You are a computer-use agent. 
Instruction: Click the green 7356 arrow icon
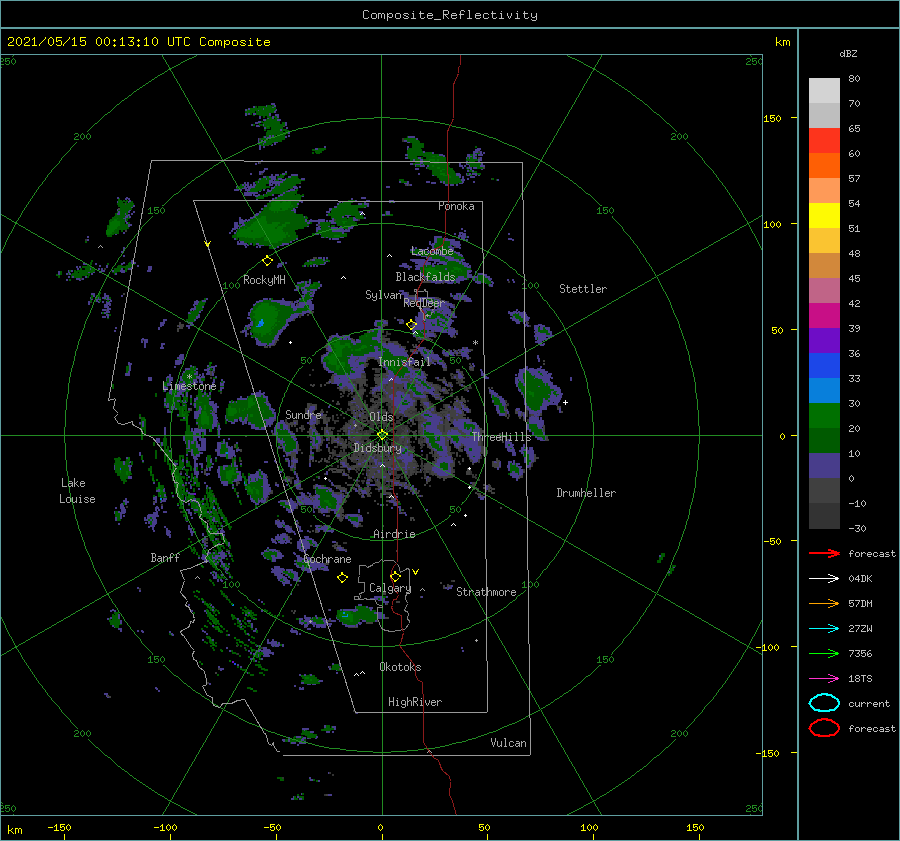click(x=824, y=653)
